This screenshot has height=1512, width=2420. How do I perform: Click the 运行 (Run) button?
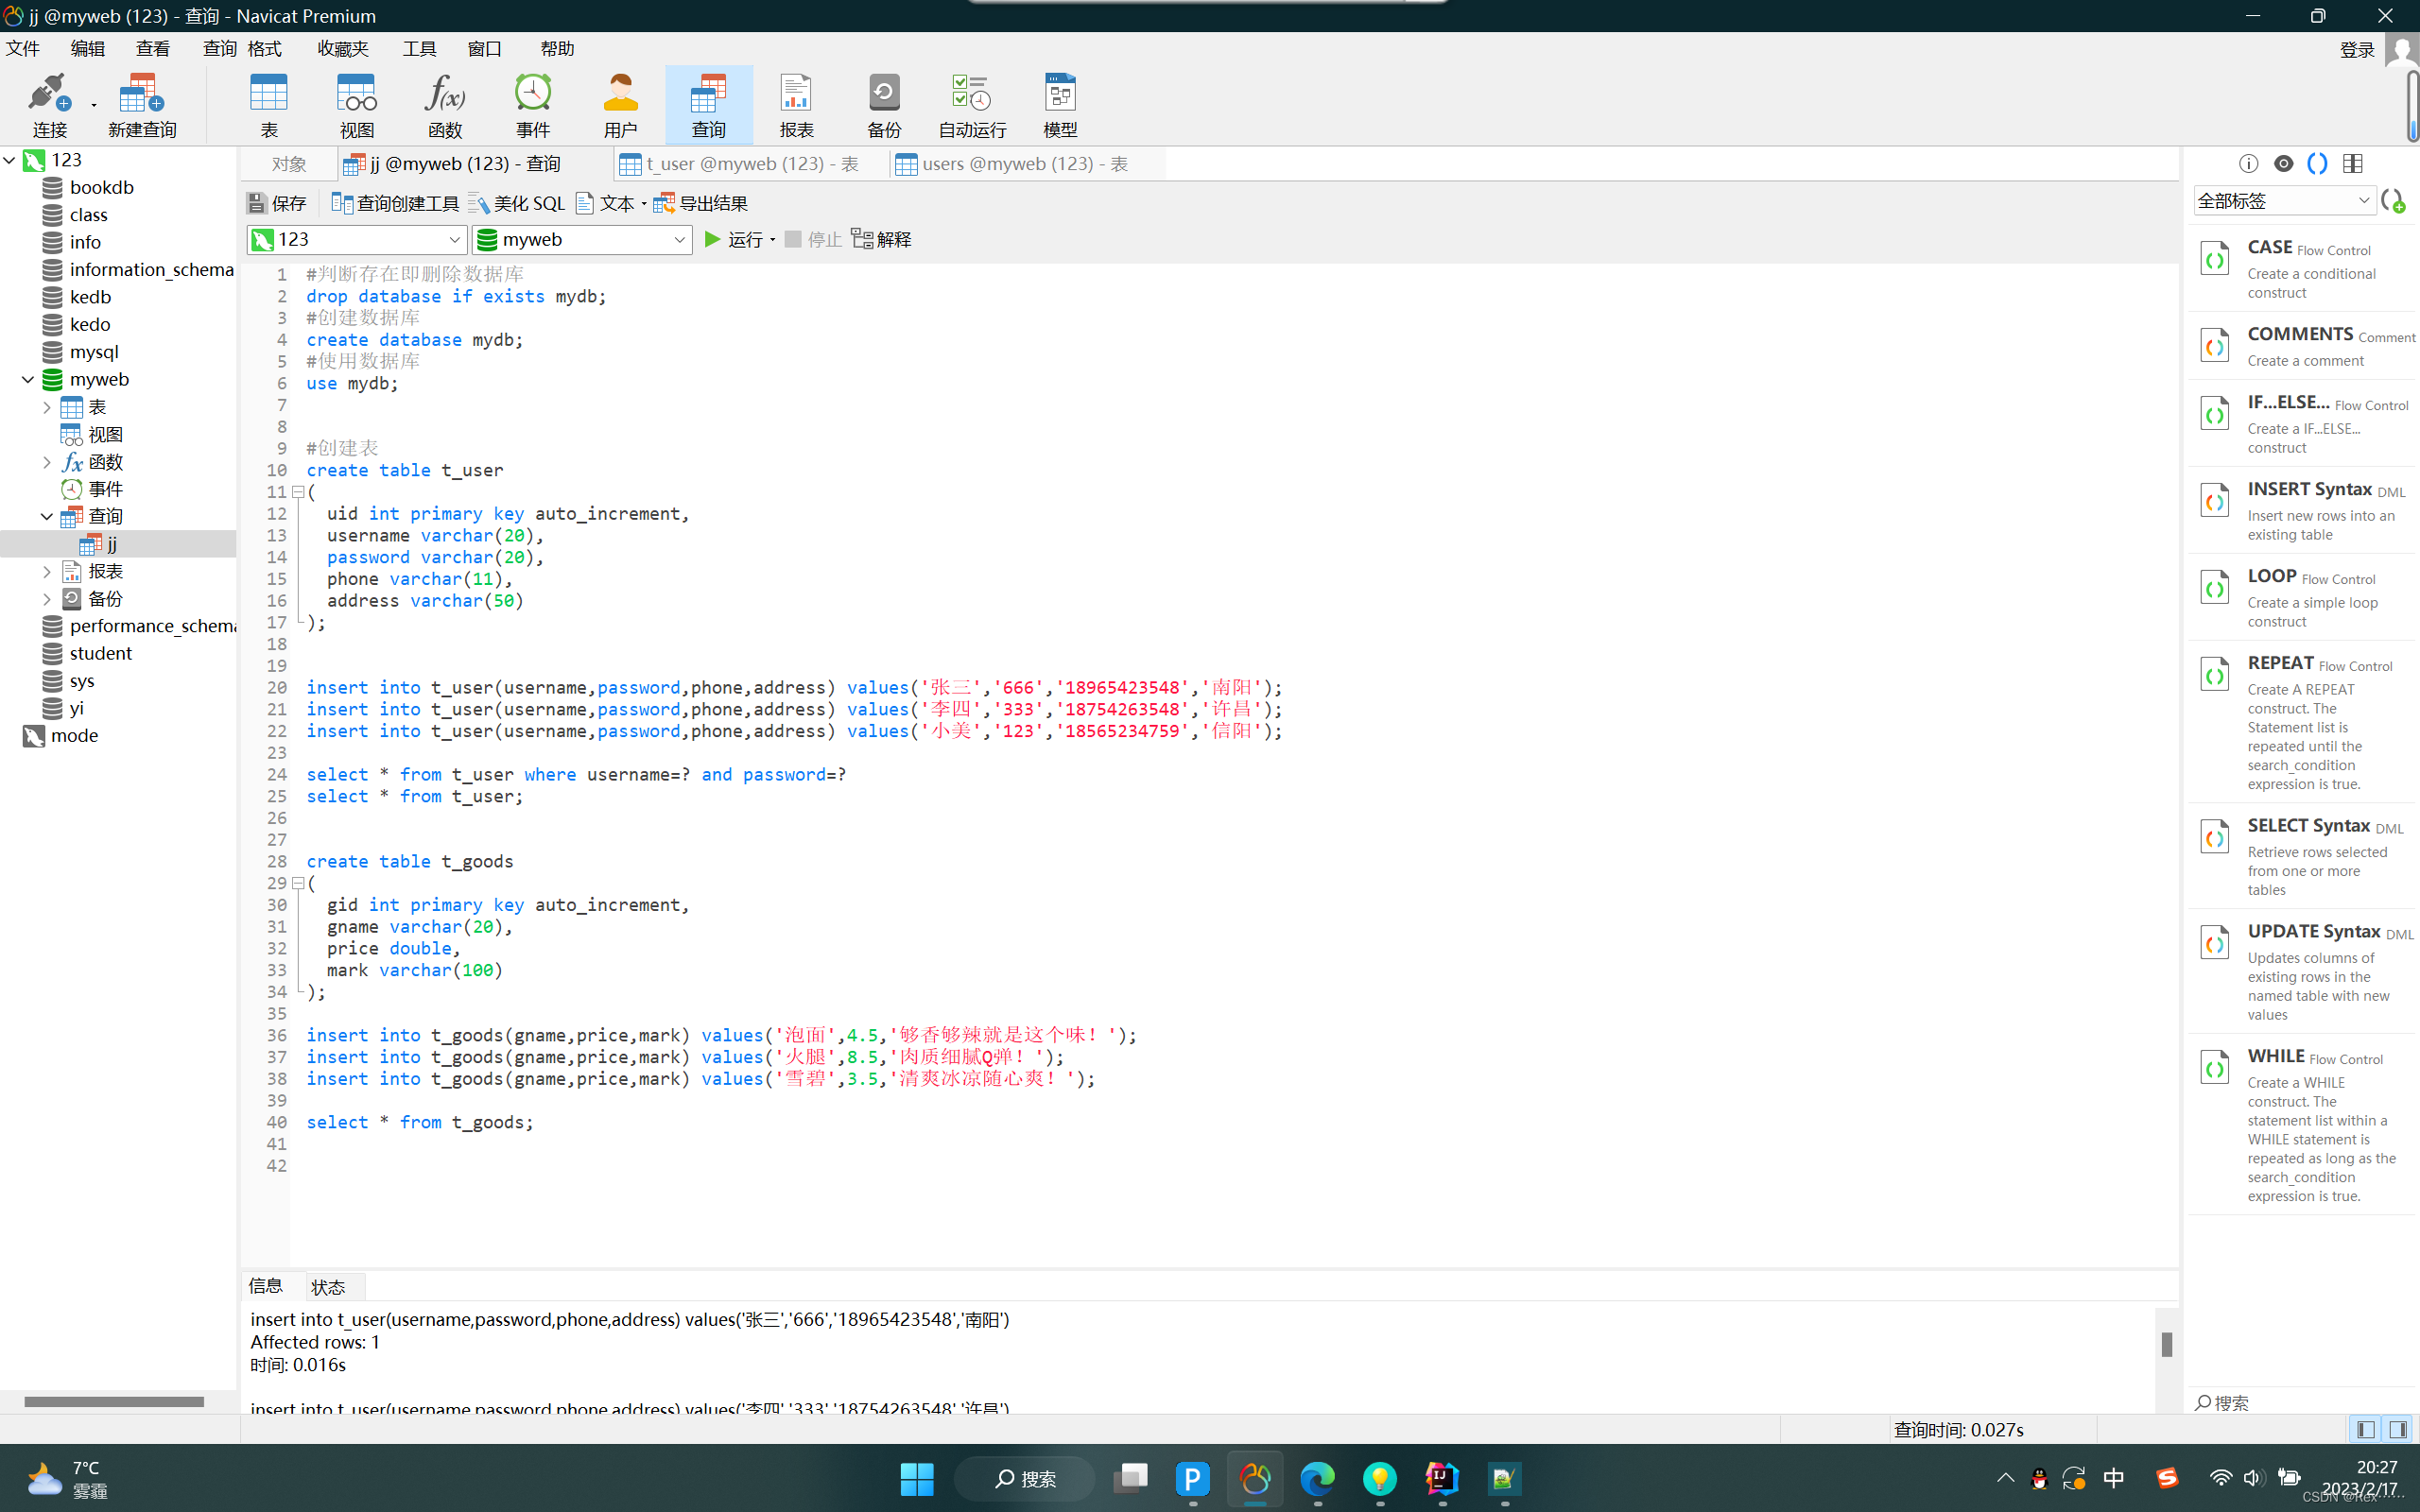click(x=731, y=239)
